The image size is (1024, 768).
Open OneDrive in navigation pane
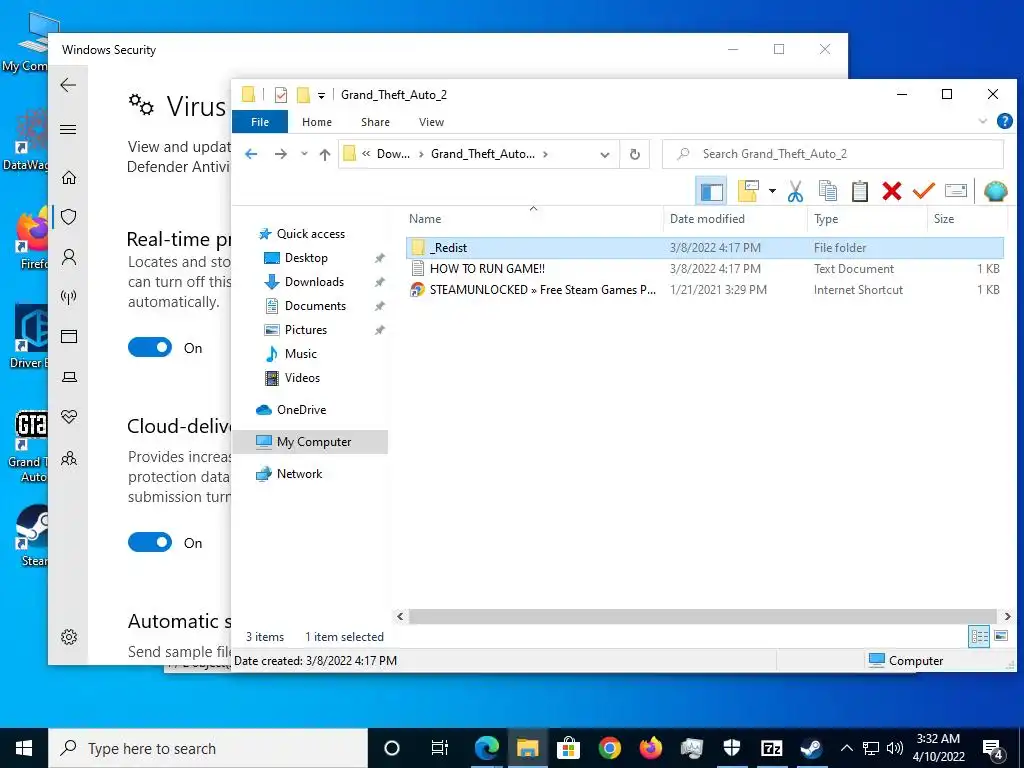(301, 409)
